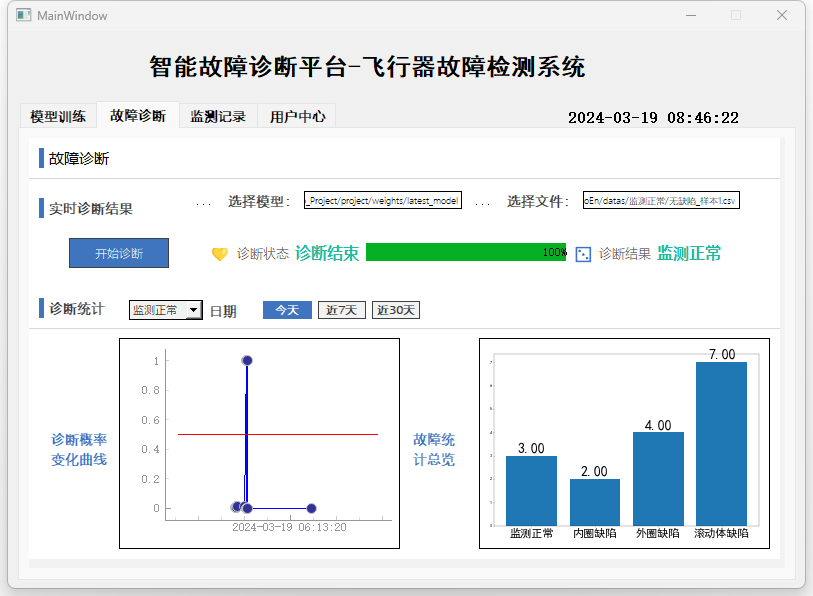Select the 近30天 date filter

click(x=395, y=310)
